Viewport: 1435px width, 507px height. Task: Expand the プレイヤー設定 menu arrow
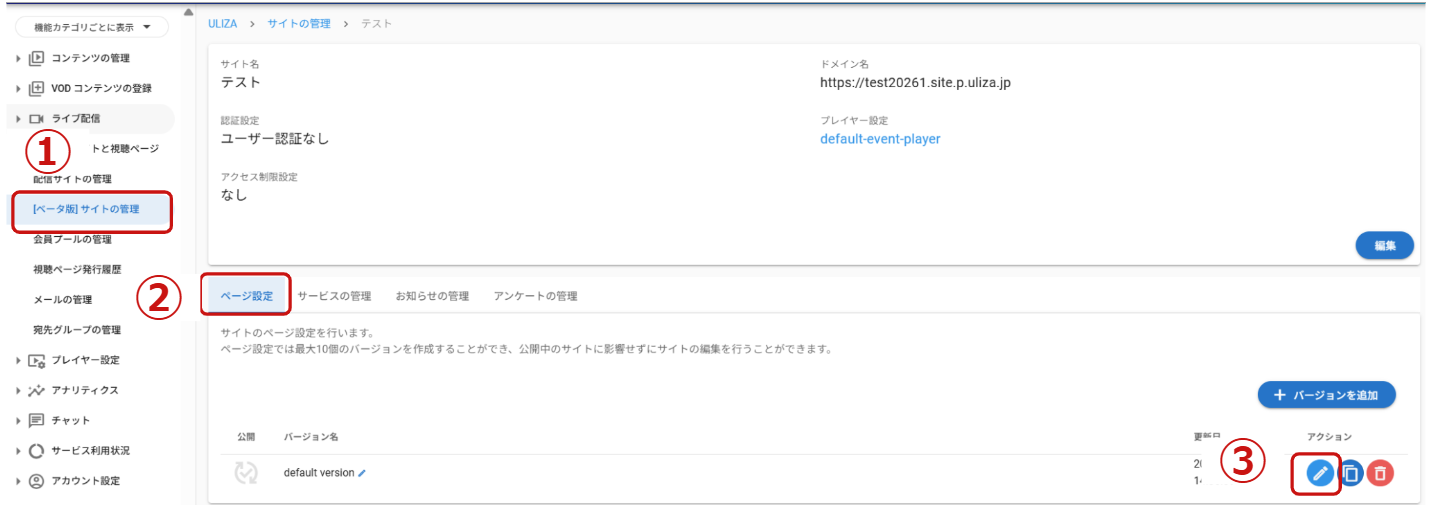click(18, 360)
